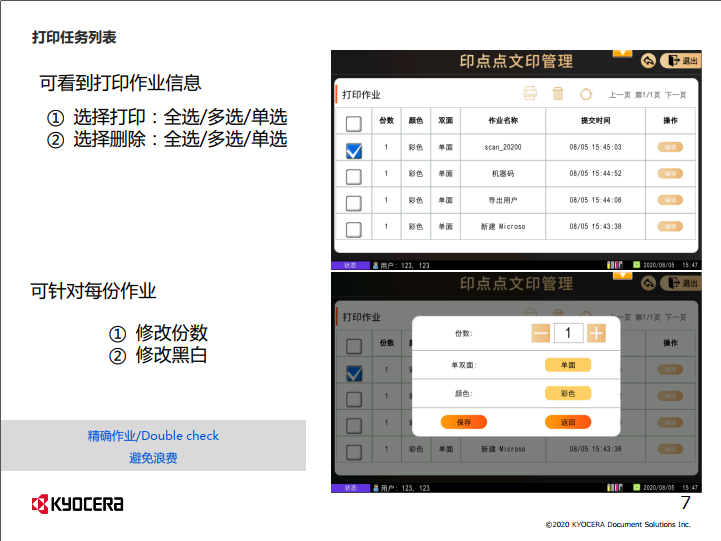This screenshot has width=721, height=541.
Task: Tick the select-all header checkbox in upper table
Action: pos(353,124)
